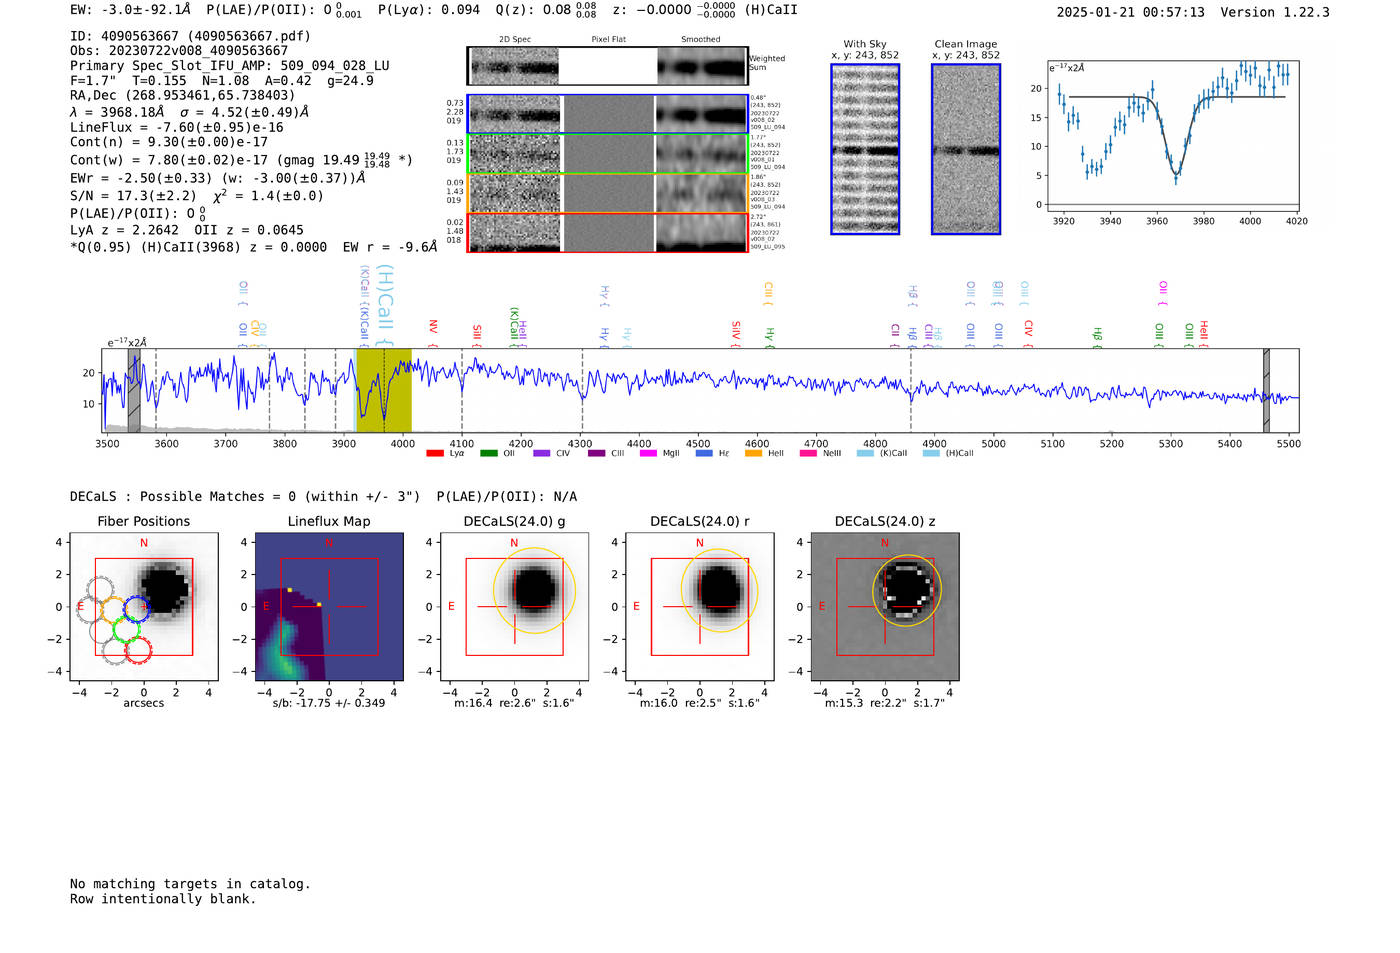Image resolution: width=1400 pixels, height=953 pixels.
Task: Click the Weighted Sum 2D spectrum panel
Action: pos(513,66)
